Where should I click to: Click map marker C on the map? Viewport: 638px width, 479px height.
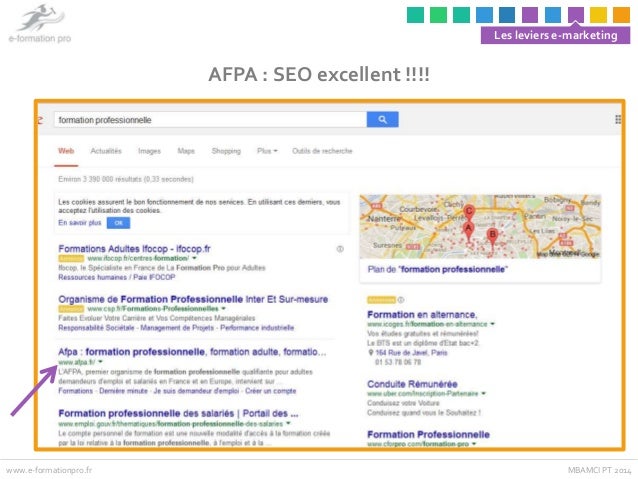[x=469, y=214]
